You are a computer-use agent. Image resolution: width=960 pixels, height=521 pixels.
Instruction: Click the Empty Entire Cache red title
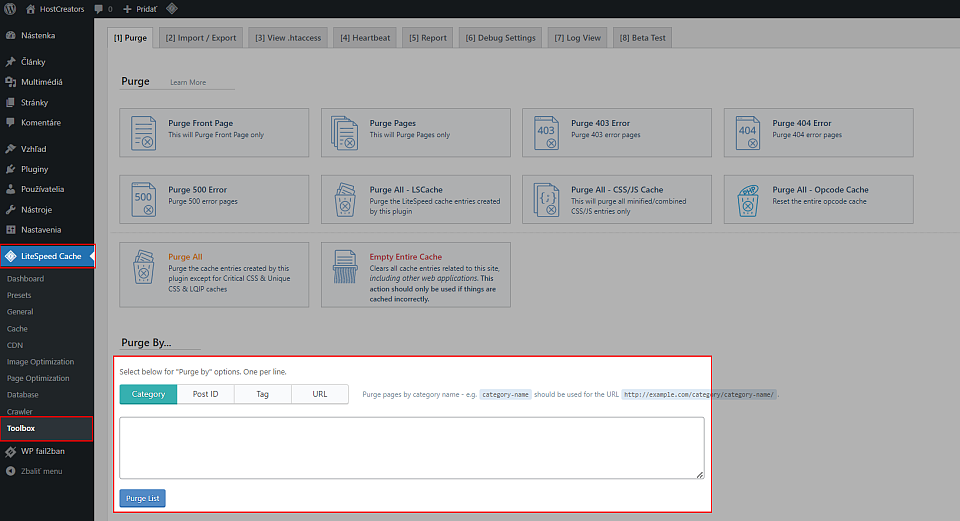pos(405,257)
